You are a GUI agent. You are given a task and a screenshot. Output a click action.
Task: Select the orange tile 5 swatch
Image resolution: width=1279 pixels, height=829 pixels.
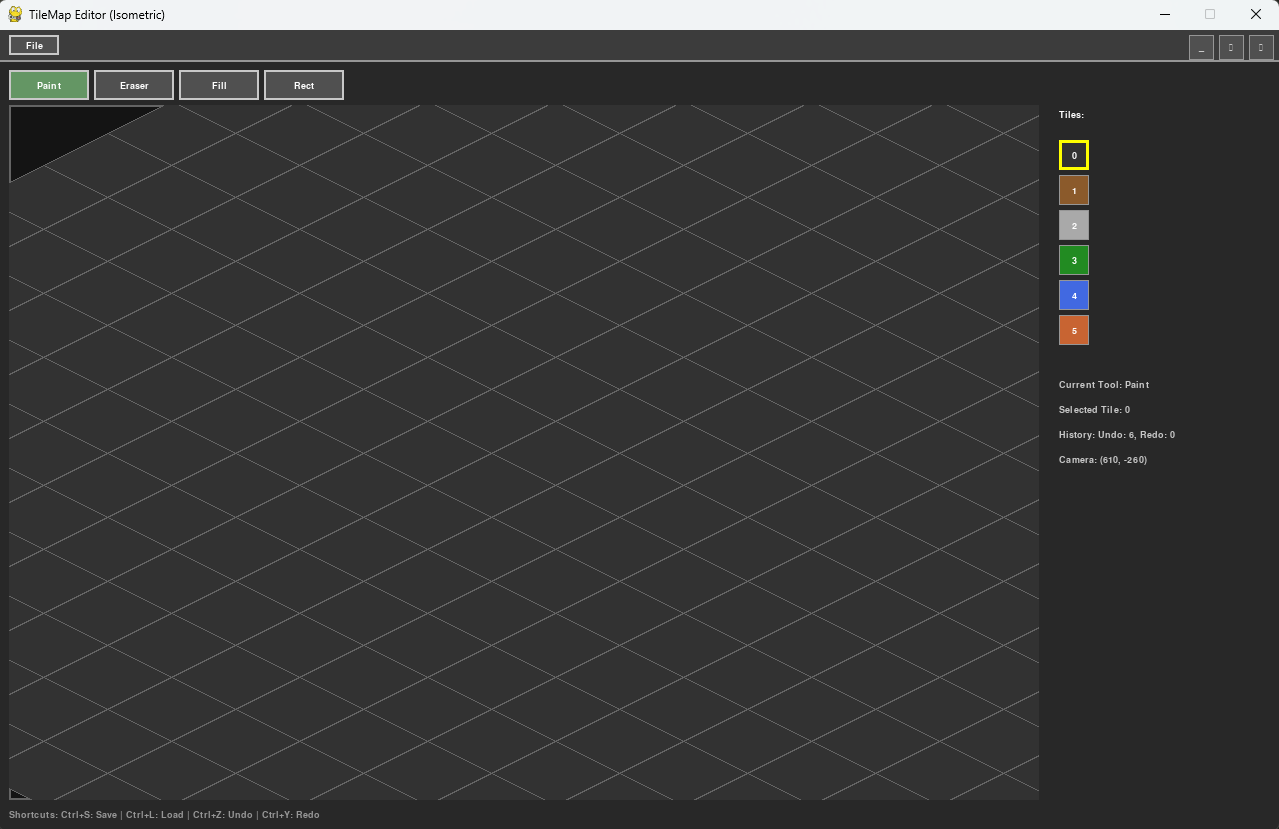pyautogui.click(x=1074, y=330)
